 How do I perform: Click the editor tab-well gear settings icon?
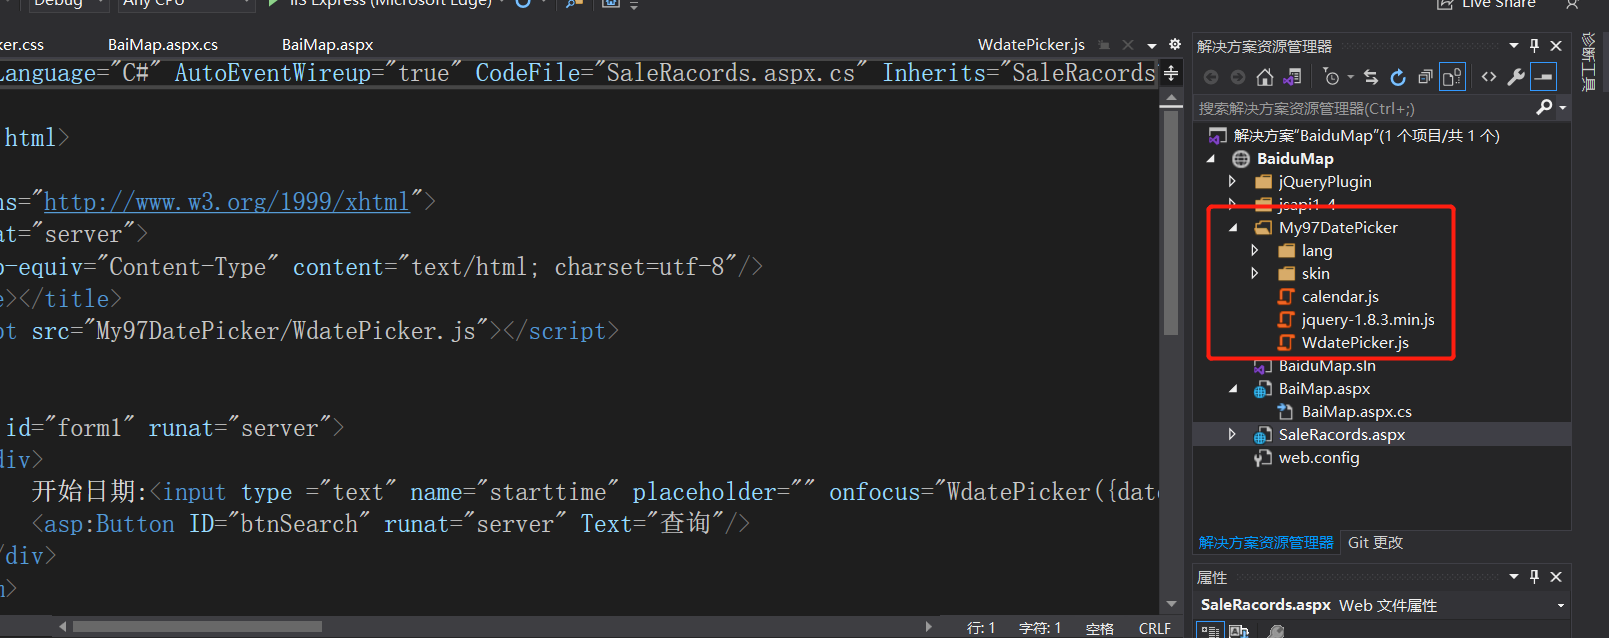pos(1175,44)
